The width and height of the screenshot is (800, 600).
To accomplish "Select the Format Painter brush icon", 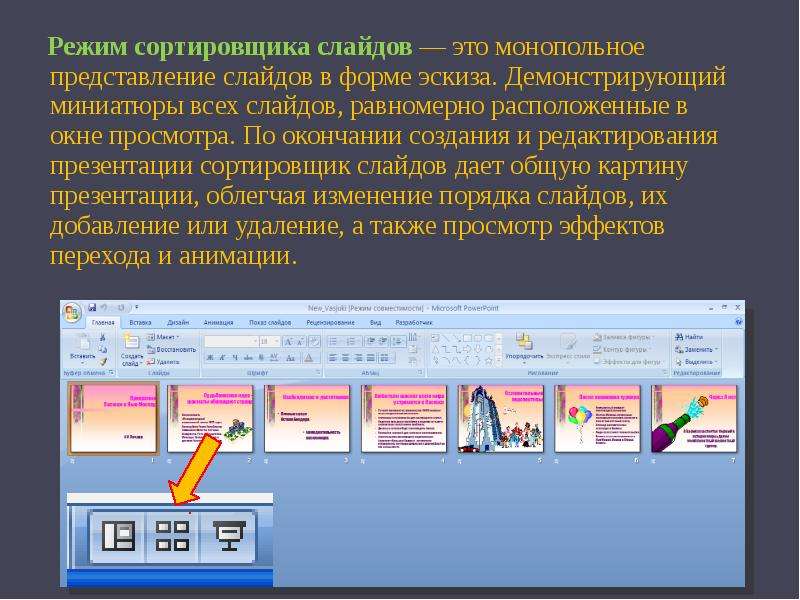I will pyautogui.click(x=103, y=362).
